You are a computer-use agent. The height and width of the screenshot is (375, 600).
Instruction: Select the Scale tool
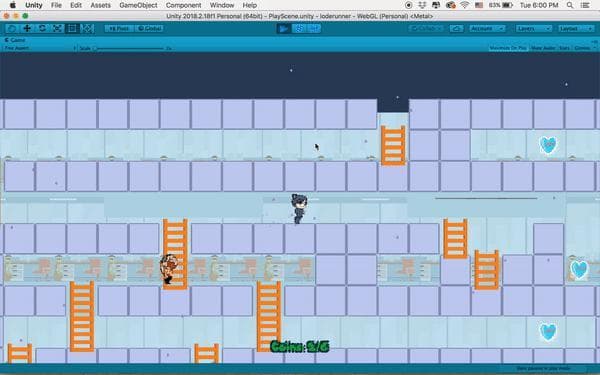coord(57,28)
